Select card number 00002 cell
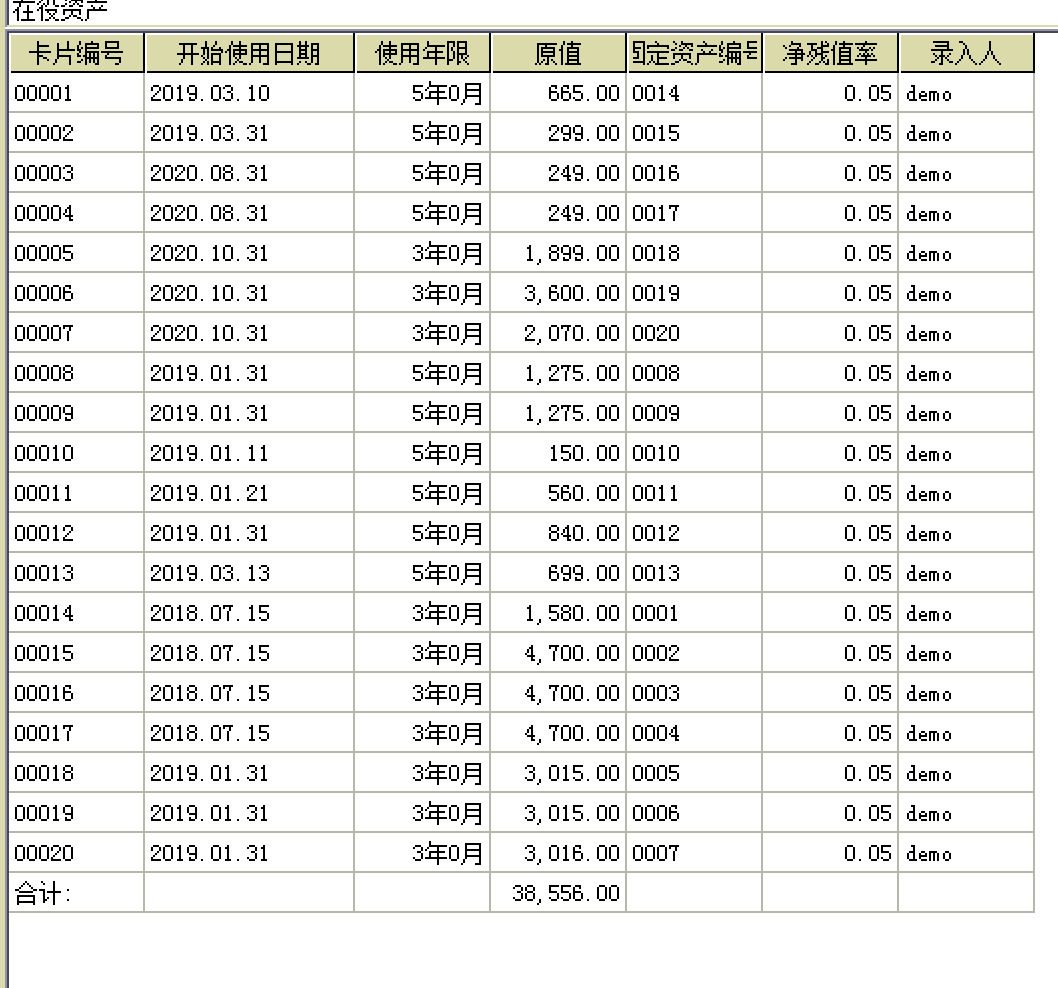The height and width of the screenshot is (988, 1058). coord(76,133)
